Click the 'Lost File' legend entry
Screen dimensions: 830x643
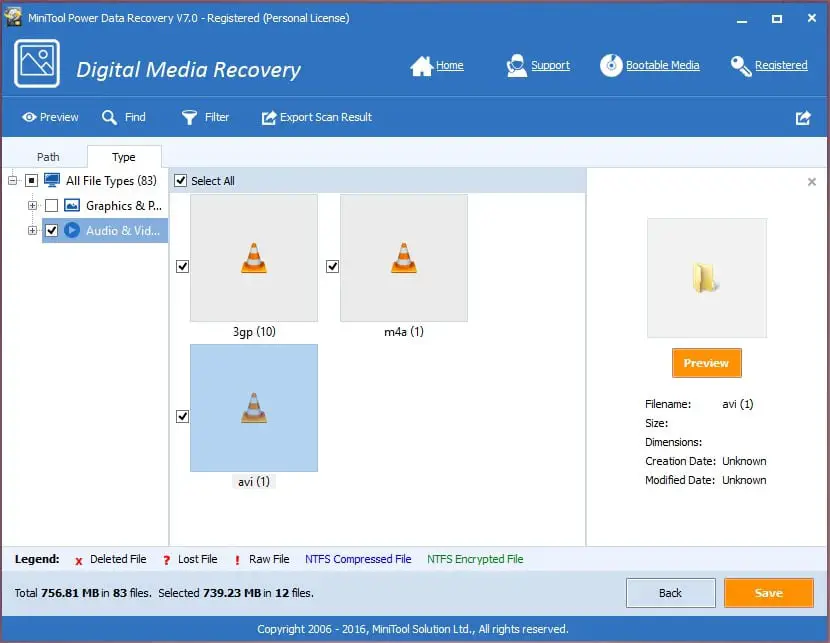click(x=197, y=559)
